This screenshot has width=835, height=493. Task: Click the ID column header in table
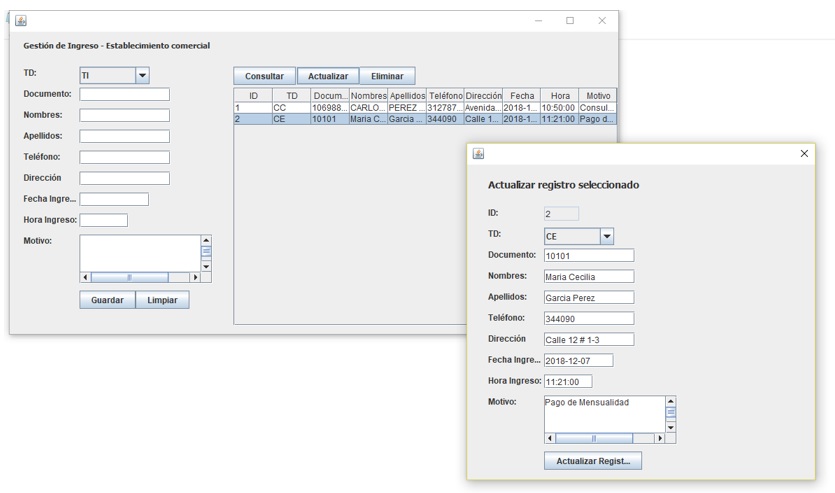click(253, 96)
